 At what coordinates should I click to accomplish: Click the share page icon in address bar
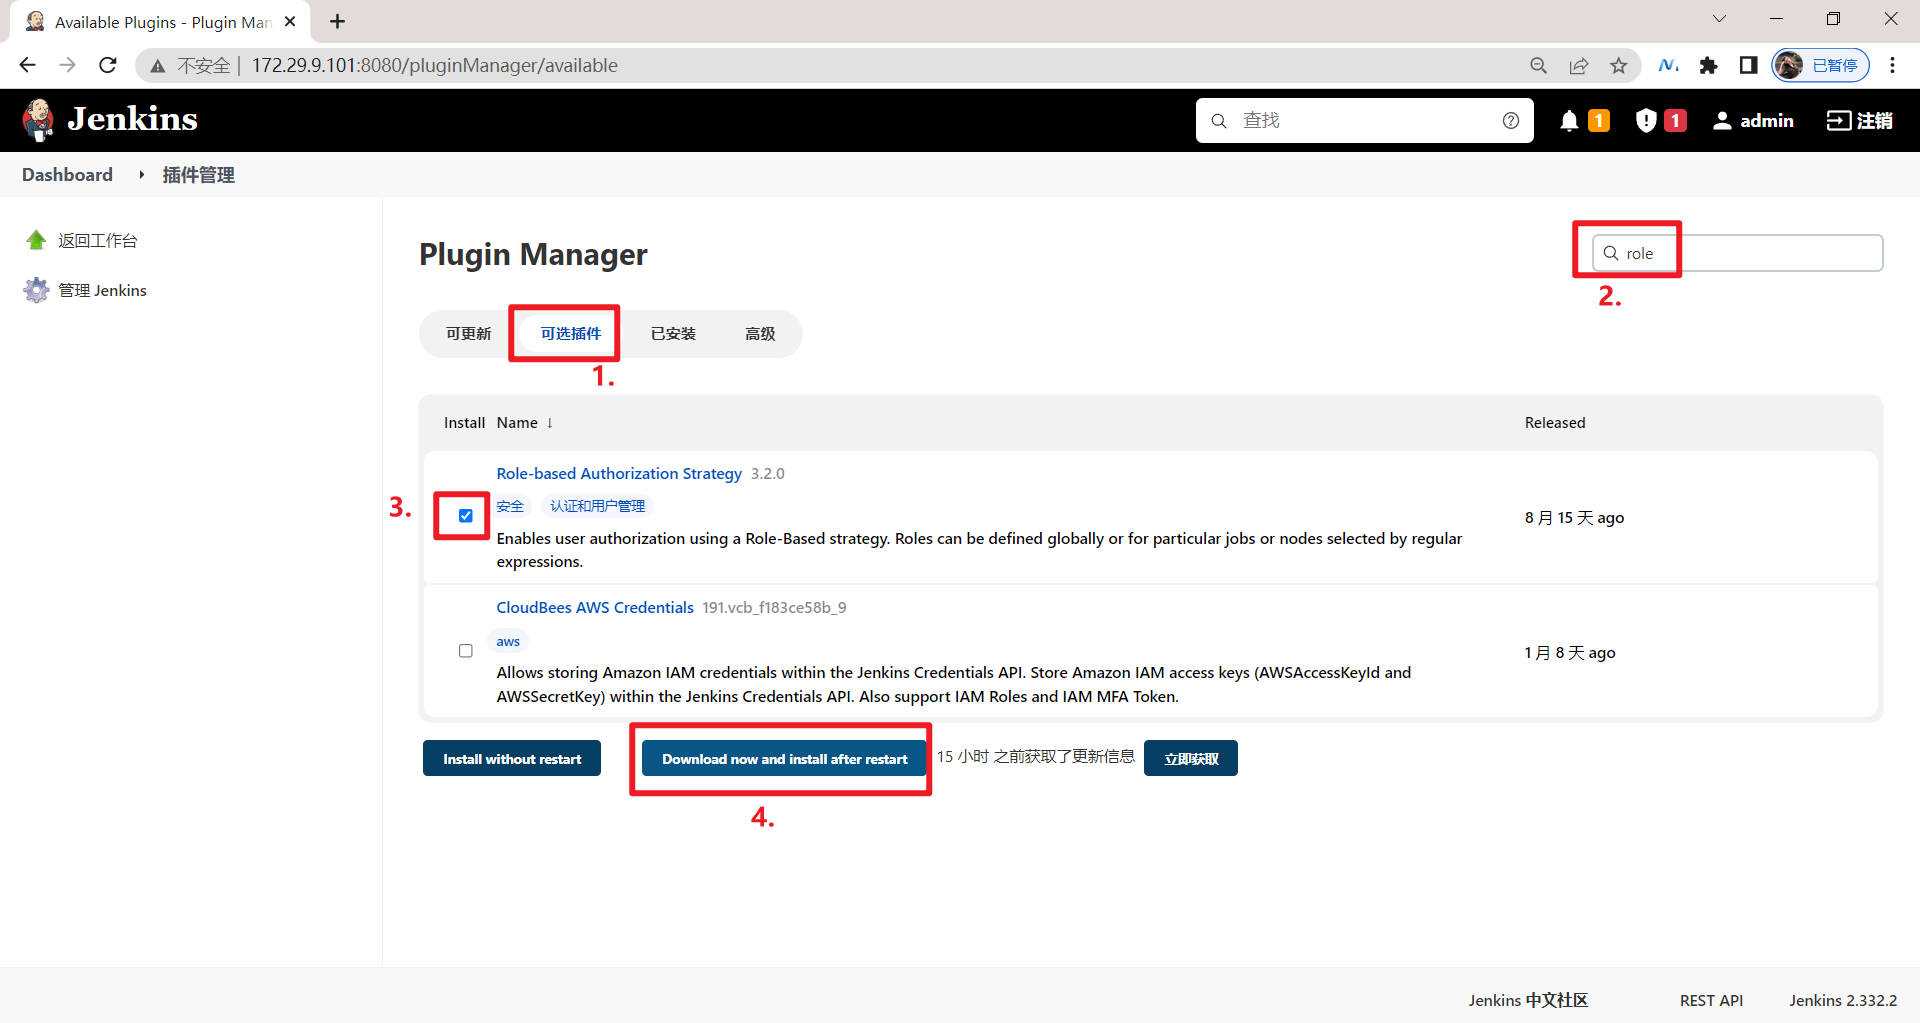click(1579, 65)
